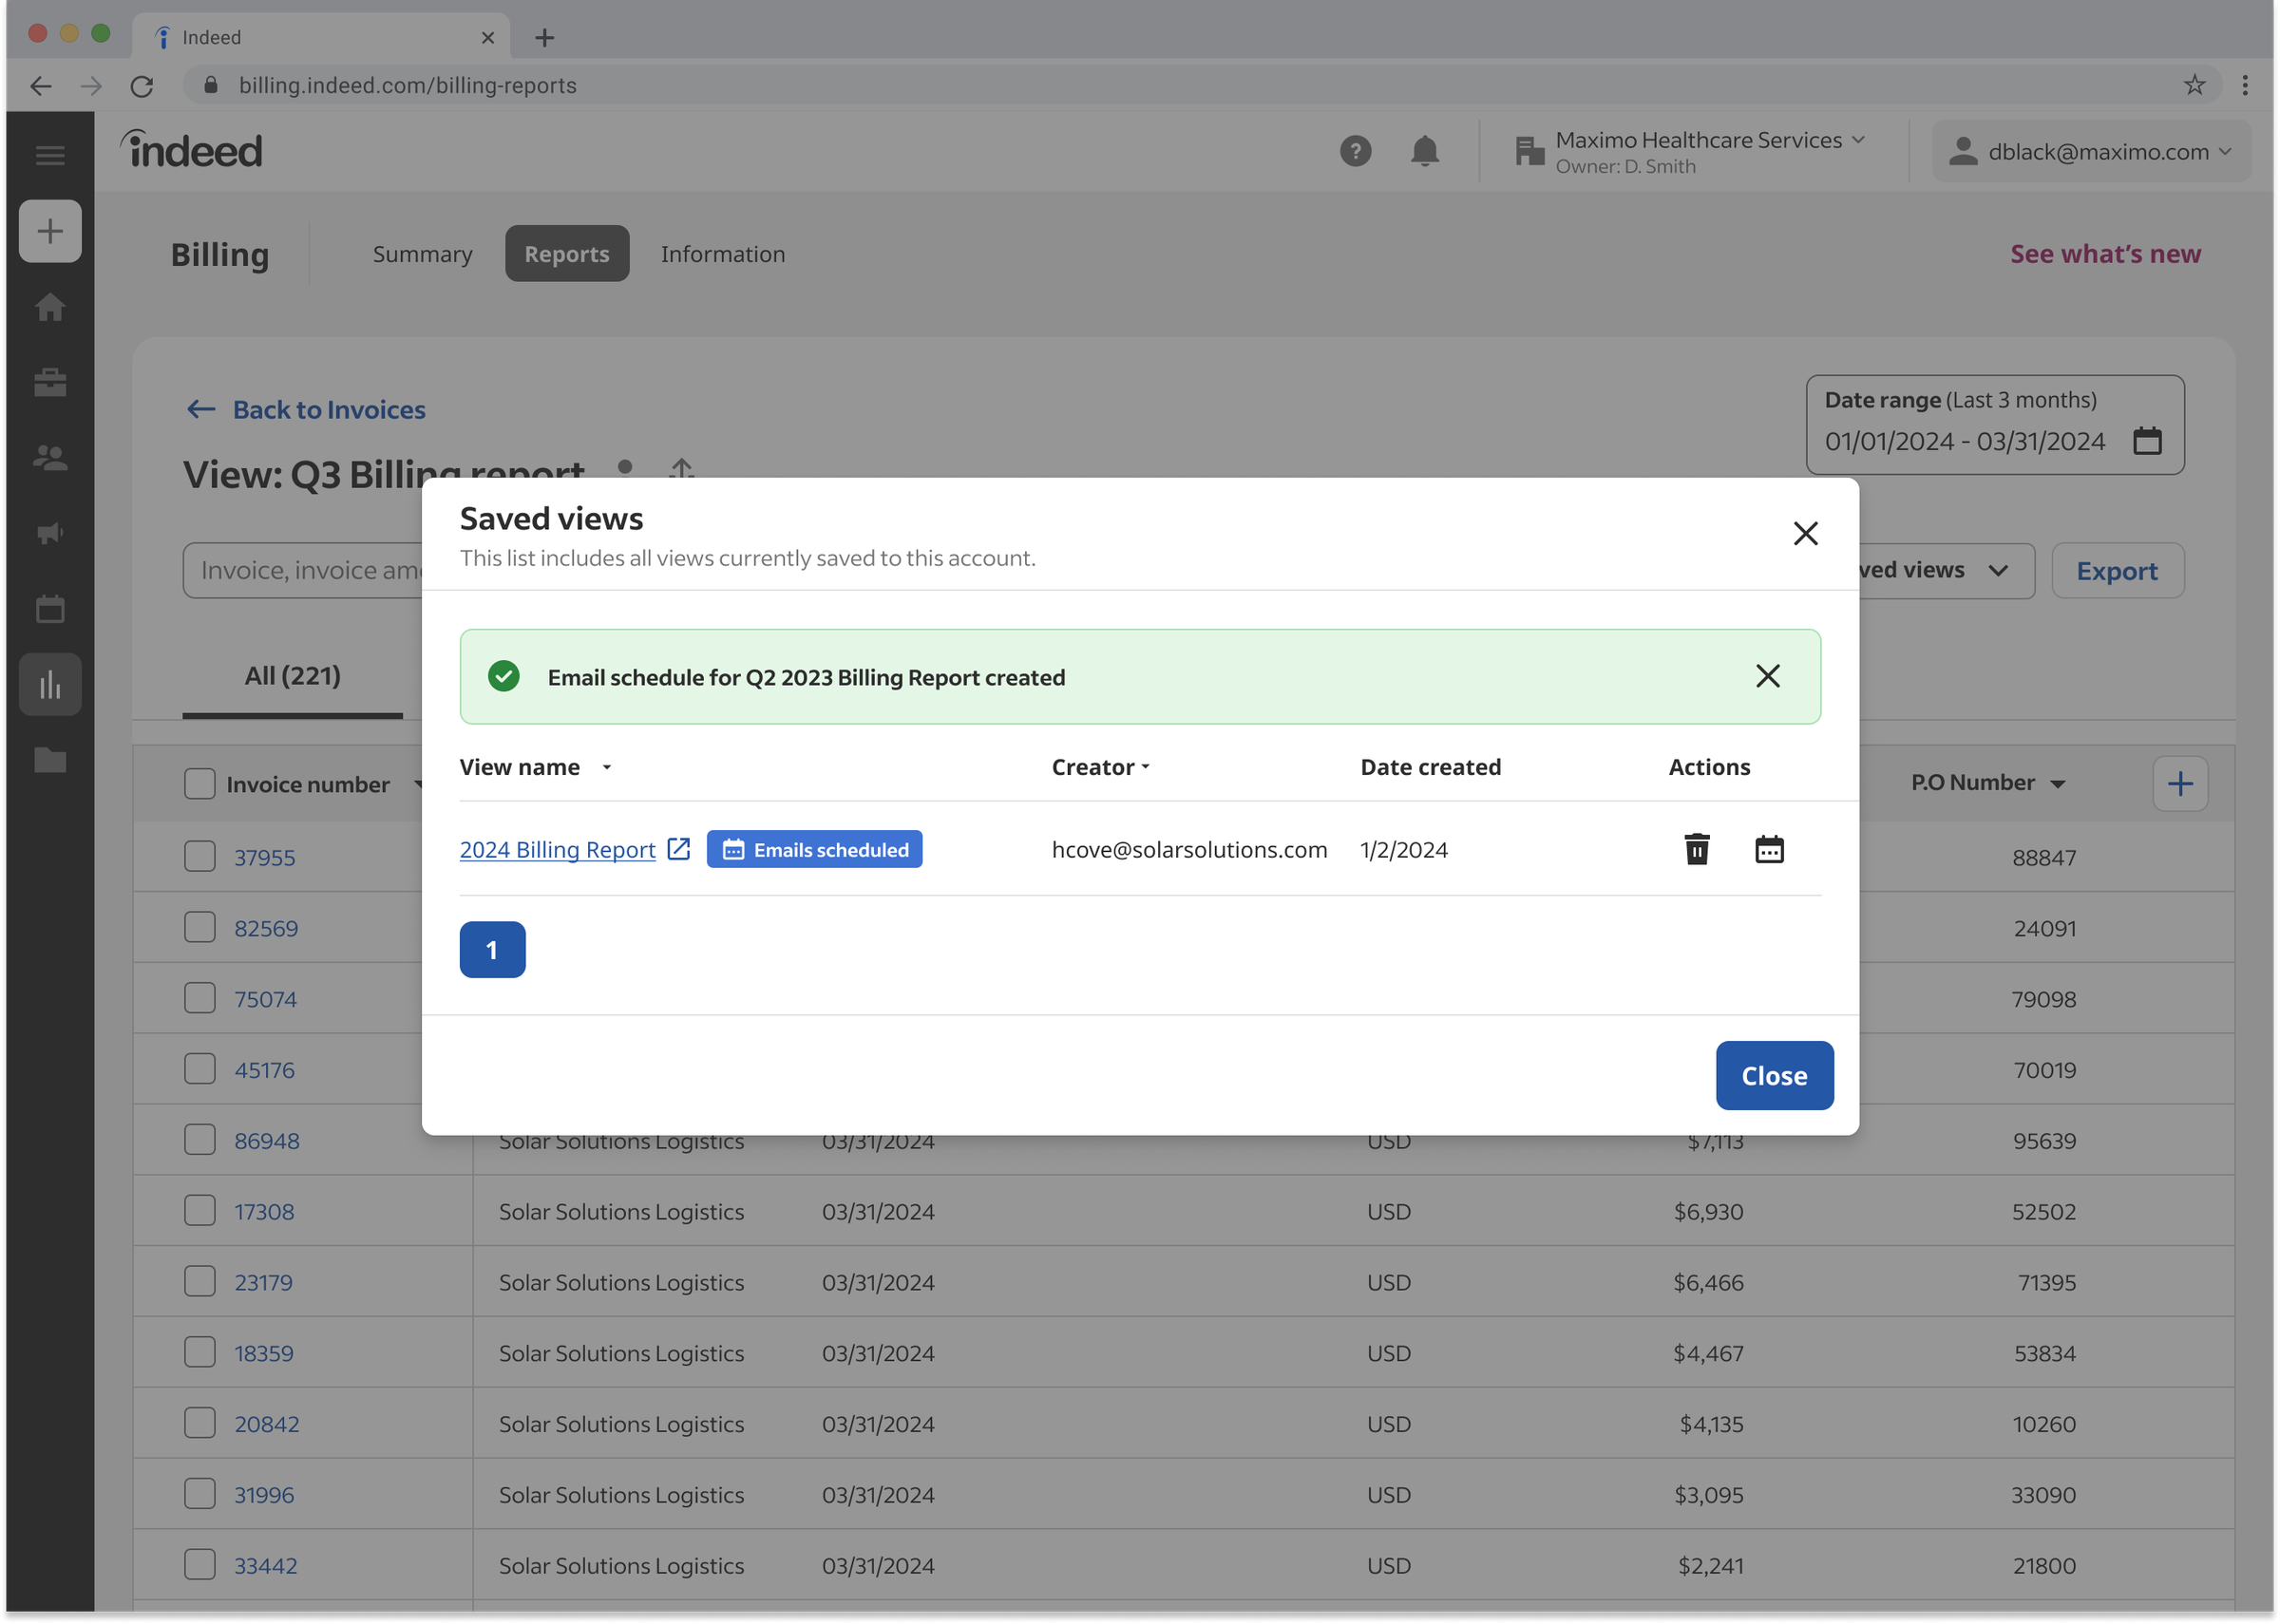Check the box for invoice 75074
The image size is (2280, 1624).
coord(200,999)
